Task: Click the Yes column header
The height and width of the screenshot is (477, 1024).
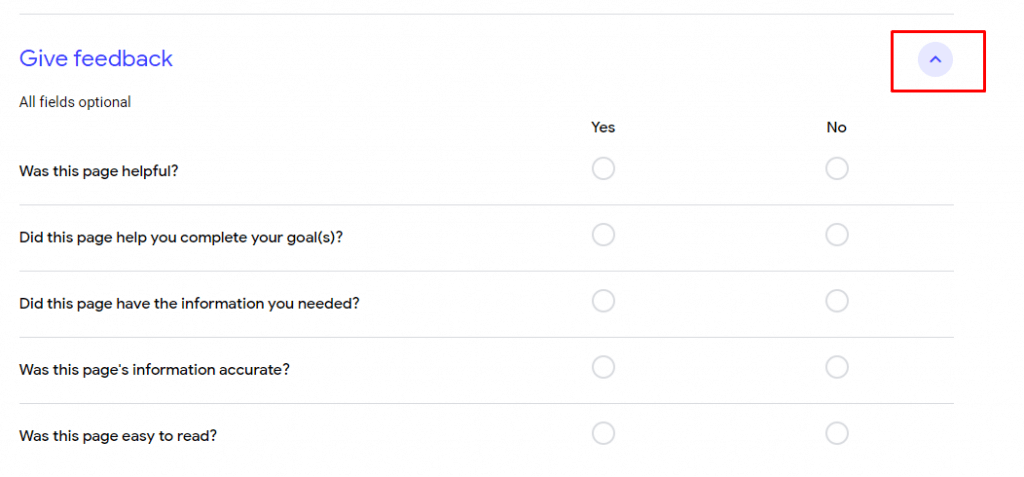Action: [x=603, y=127]
